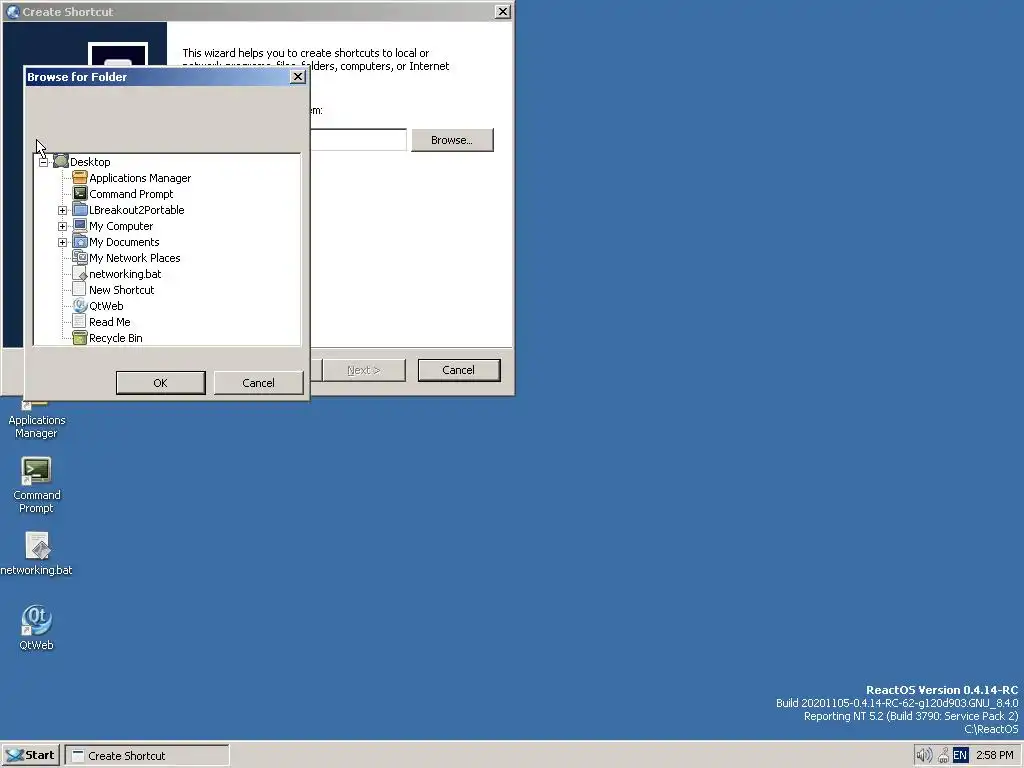Click the My Documents icon in the tree
Image resolution: width=1024 pixels, height=768 pixels.
click(80, 242)
